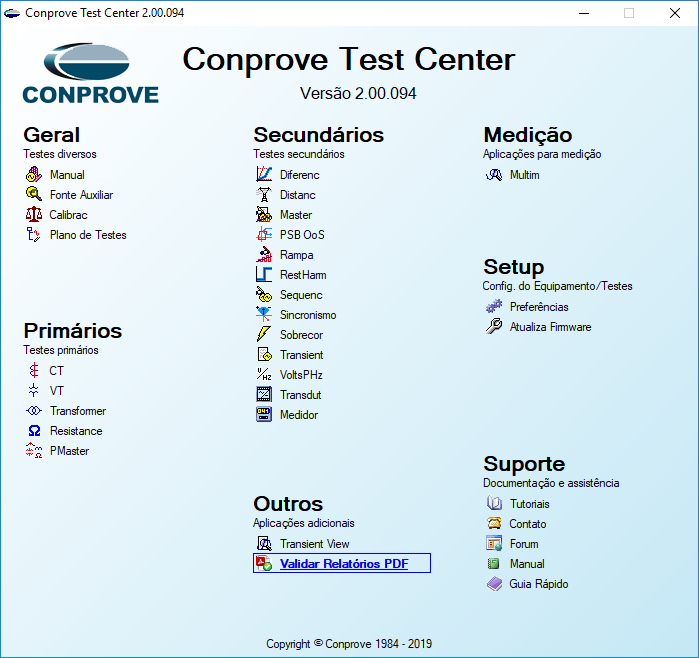Open Tutoriais under Suporte
Viewport: 699px width, 658px height.
pyautogui.click(x=530, y=504)
